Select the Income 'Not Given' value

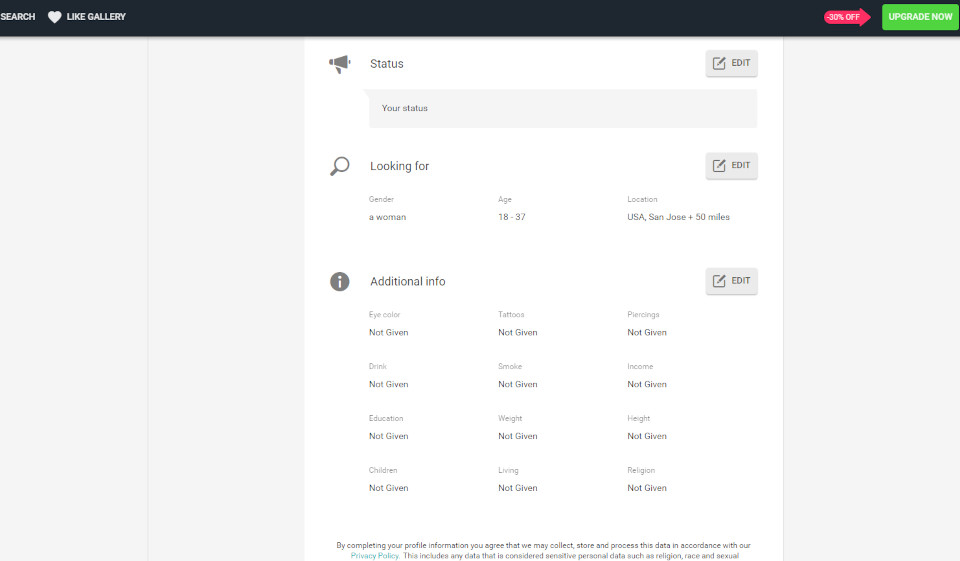tap(647, 385)
